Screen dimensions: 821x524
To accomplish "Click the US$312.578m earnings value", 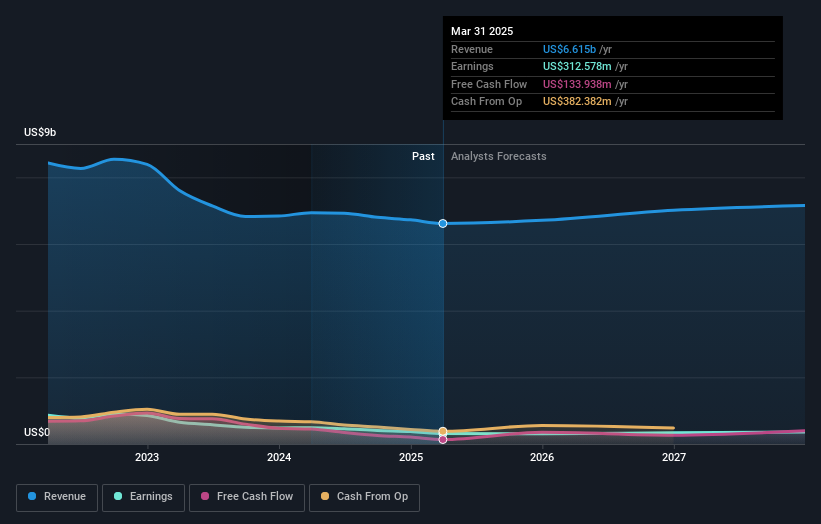I will coord(577,66).
